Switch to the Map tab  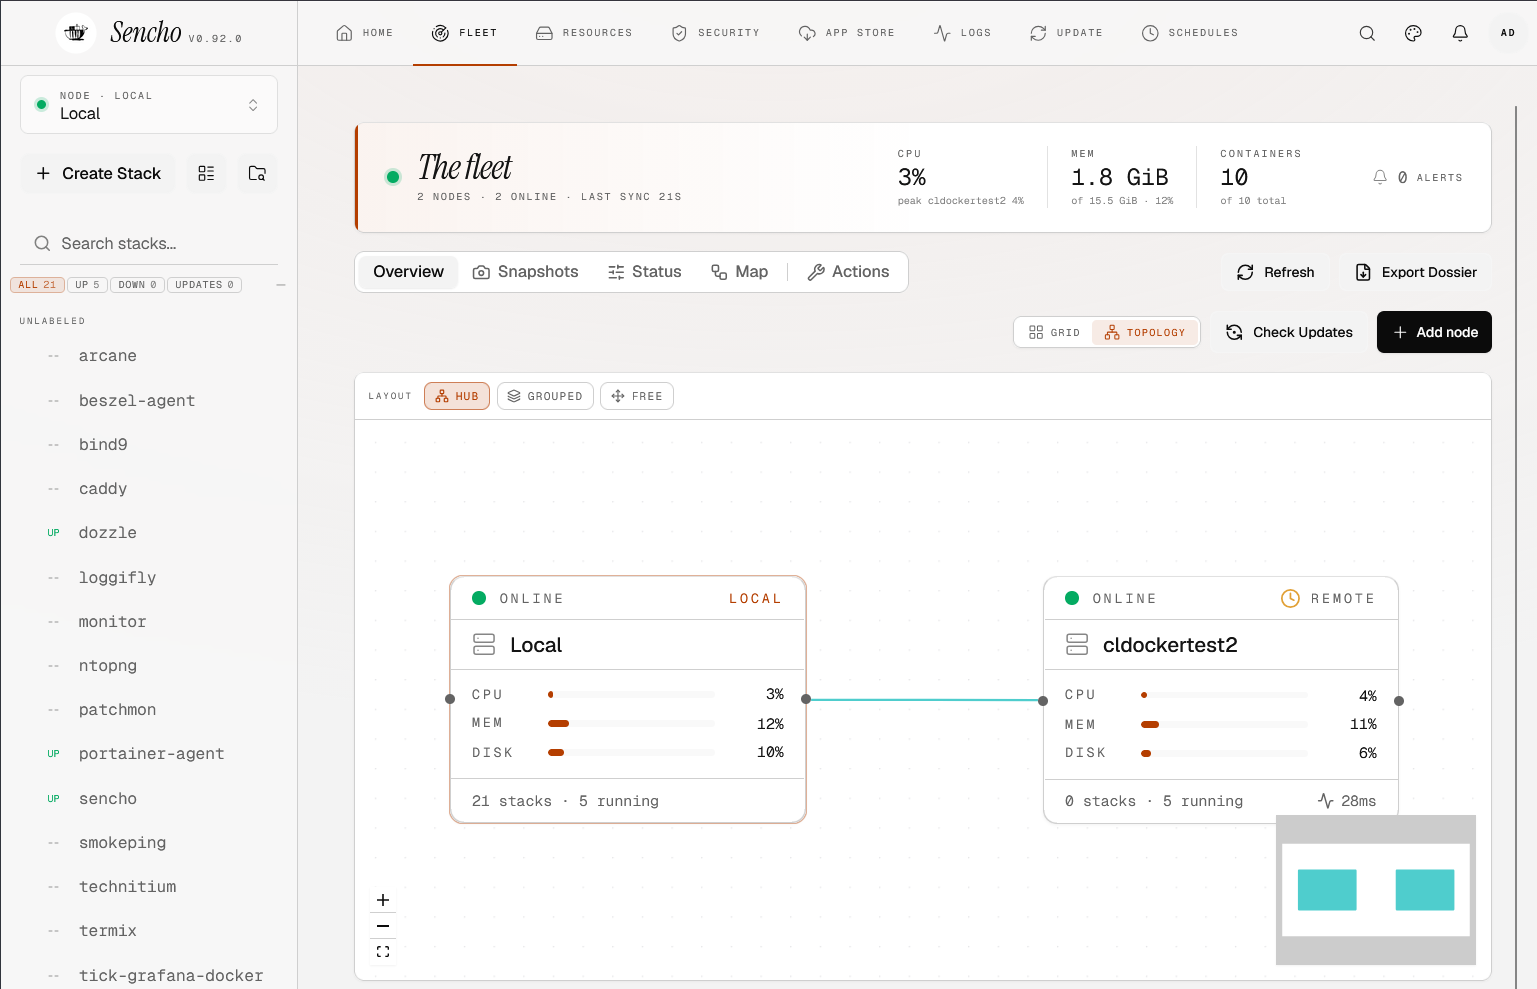click(x=739, y=272)
